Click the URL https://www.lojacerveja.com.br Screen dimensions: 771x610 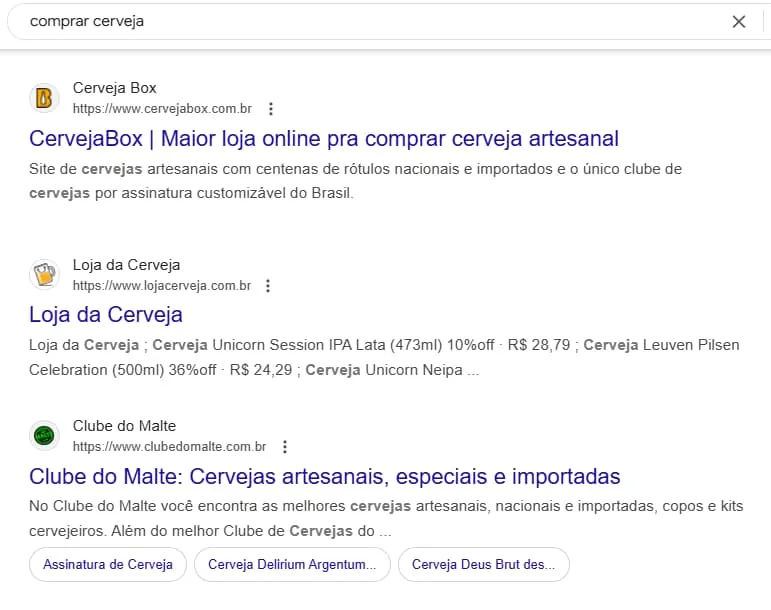pyautogui.click(x=162, y=286)
